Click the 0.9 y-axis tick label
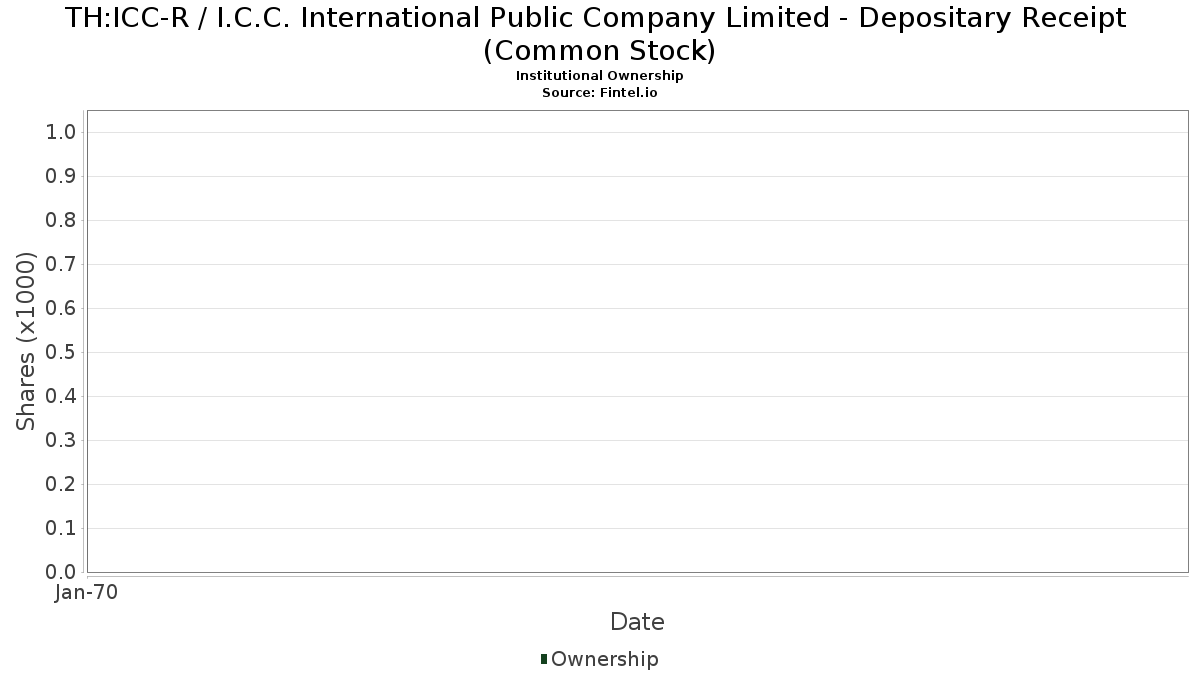Viewport: 1200px width, 675px height. pos(62,177)
